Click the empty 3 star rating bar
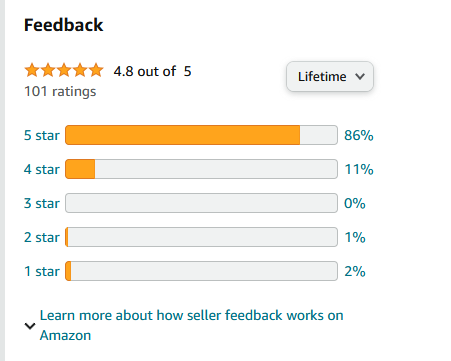Image resolution: width=451 pixels, height=361 pixels. 201,203
